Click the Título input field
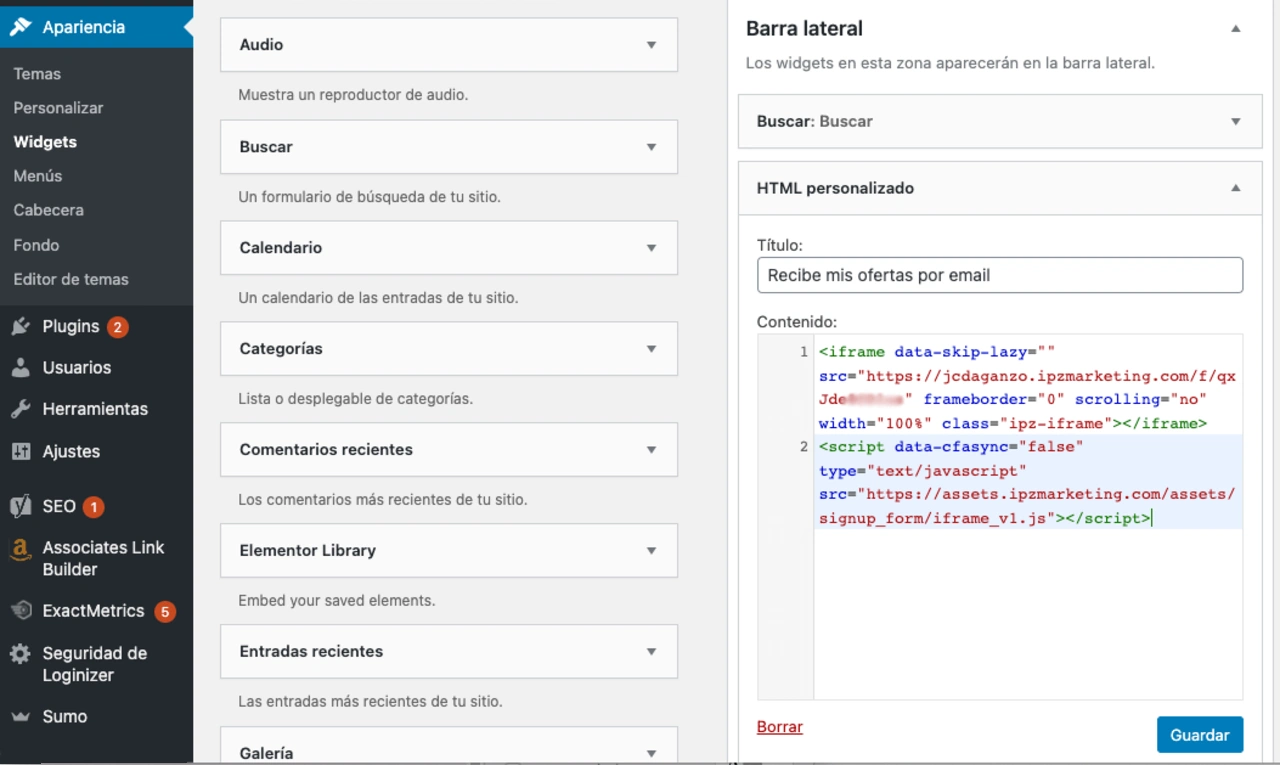This screenshot has width=1280, height=765. pyautogui.click(x=1000, y=275)
